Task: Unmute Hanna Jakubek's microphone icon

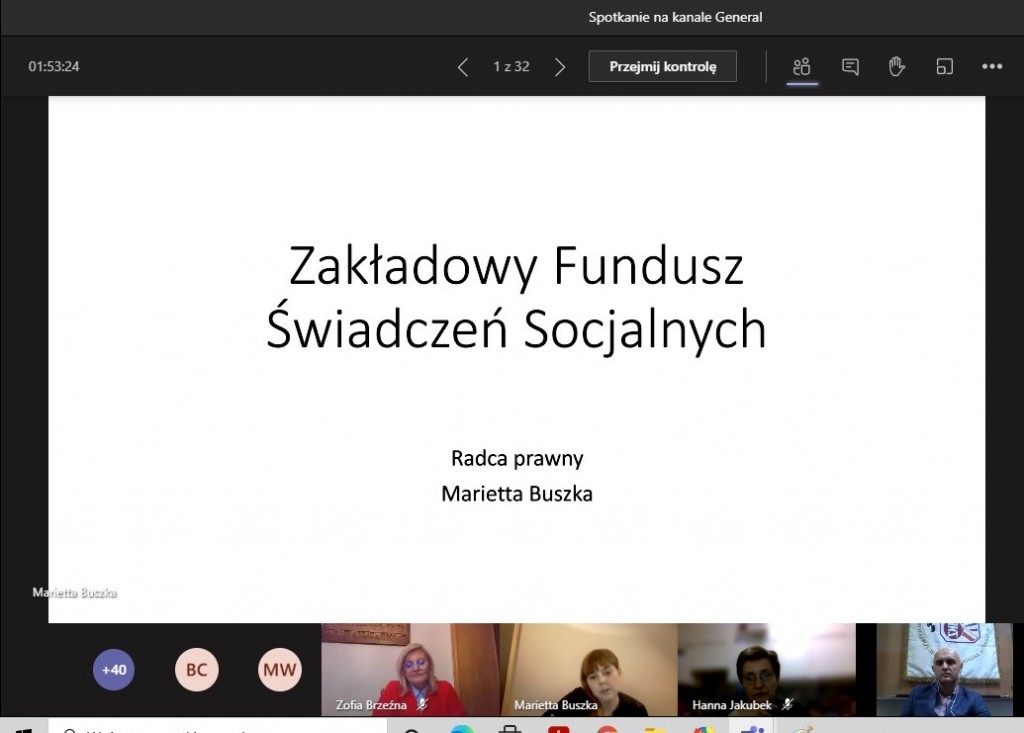Action: click(786, 704)
